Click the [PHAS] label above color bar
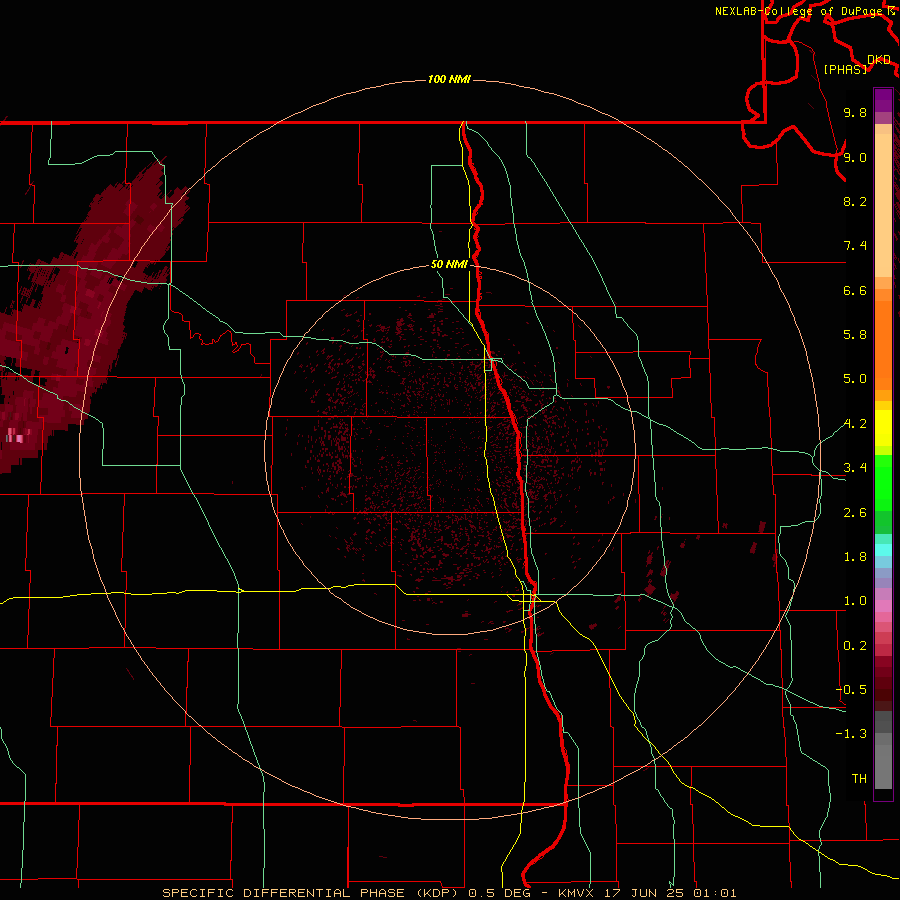 click(x=845, y=69)
